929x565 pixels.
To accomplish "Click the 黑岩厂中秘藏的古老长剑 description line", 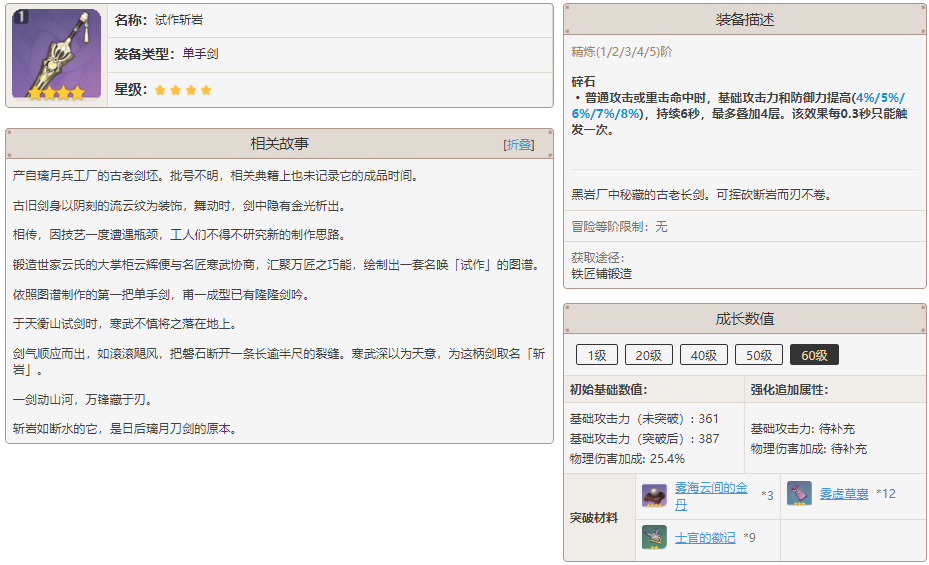I will coord(701,195).
